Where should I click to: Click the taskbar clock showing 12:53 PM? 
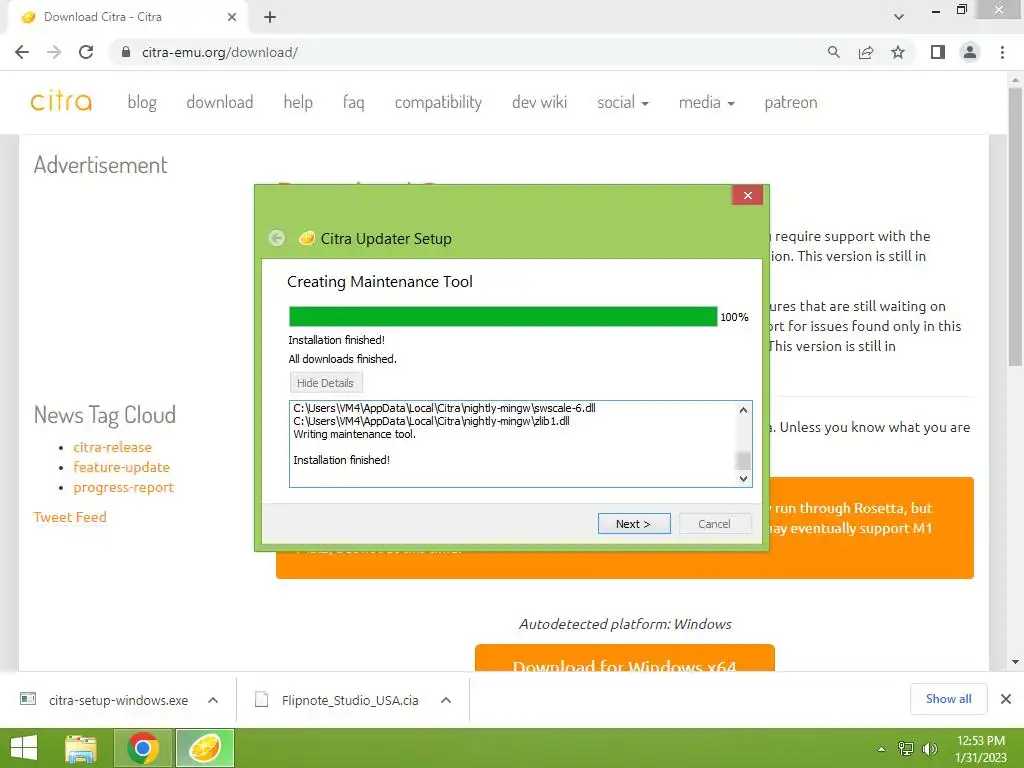click(x=981, y=748)
